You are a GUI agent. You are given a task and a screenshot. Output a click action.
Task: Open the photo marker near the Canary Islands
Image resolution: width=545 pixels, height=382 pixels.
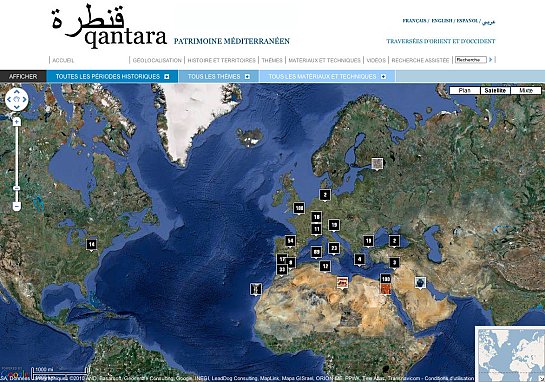256,289
